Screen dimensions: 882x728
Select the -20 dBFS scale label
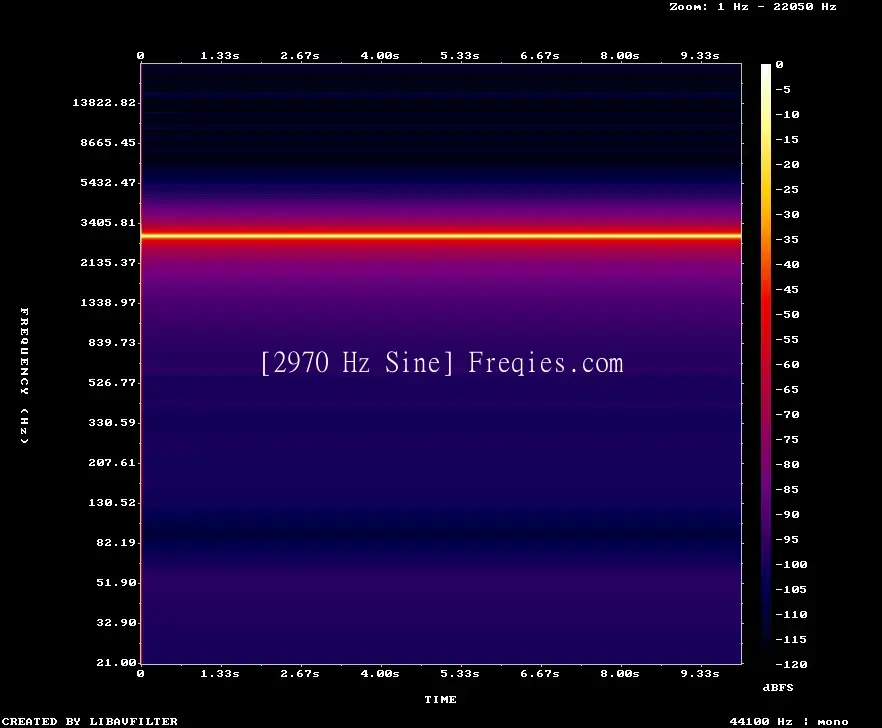[788, 165]
